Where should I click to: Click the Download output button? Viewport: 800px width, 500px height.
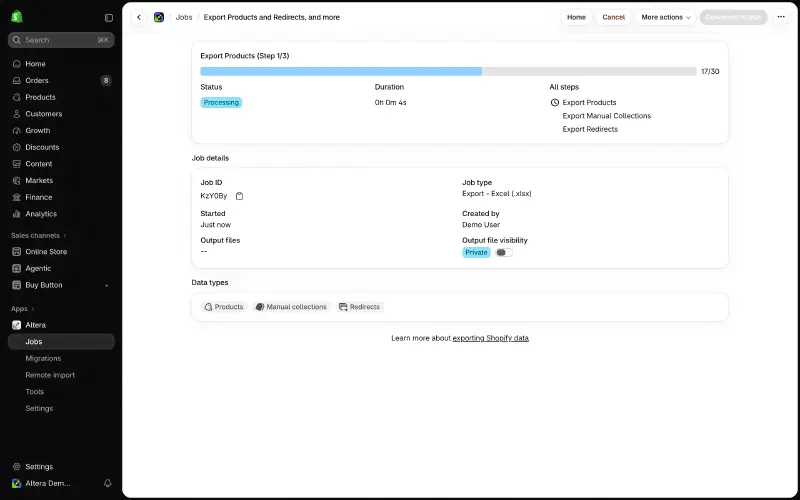[x=733, y=17]
